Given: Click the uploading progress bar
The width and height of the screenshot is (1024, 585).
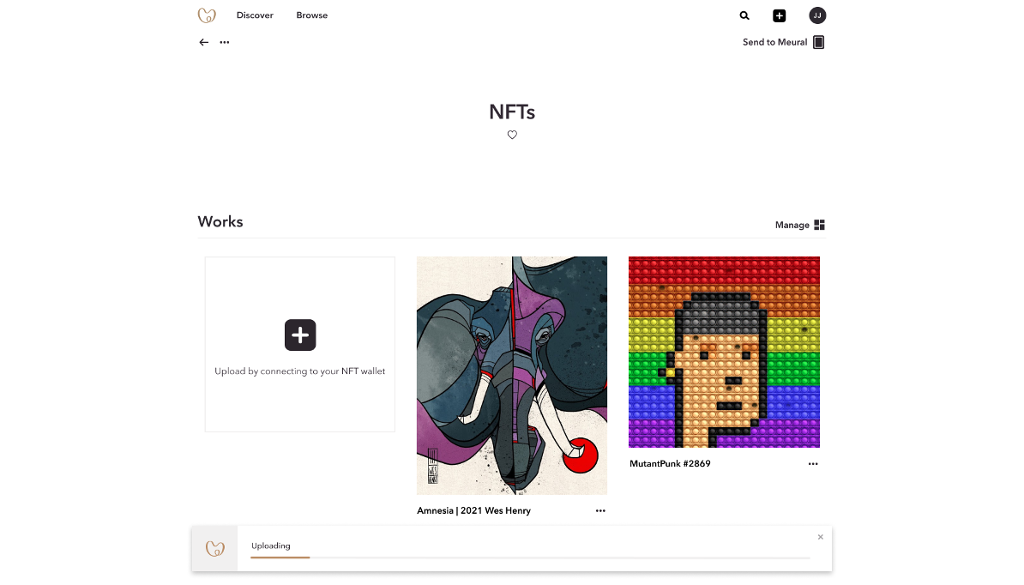Looking at the screenshot, I should point(530,557).
